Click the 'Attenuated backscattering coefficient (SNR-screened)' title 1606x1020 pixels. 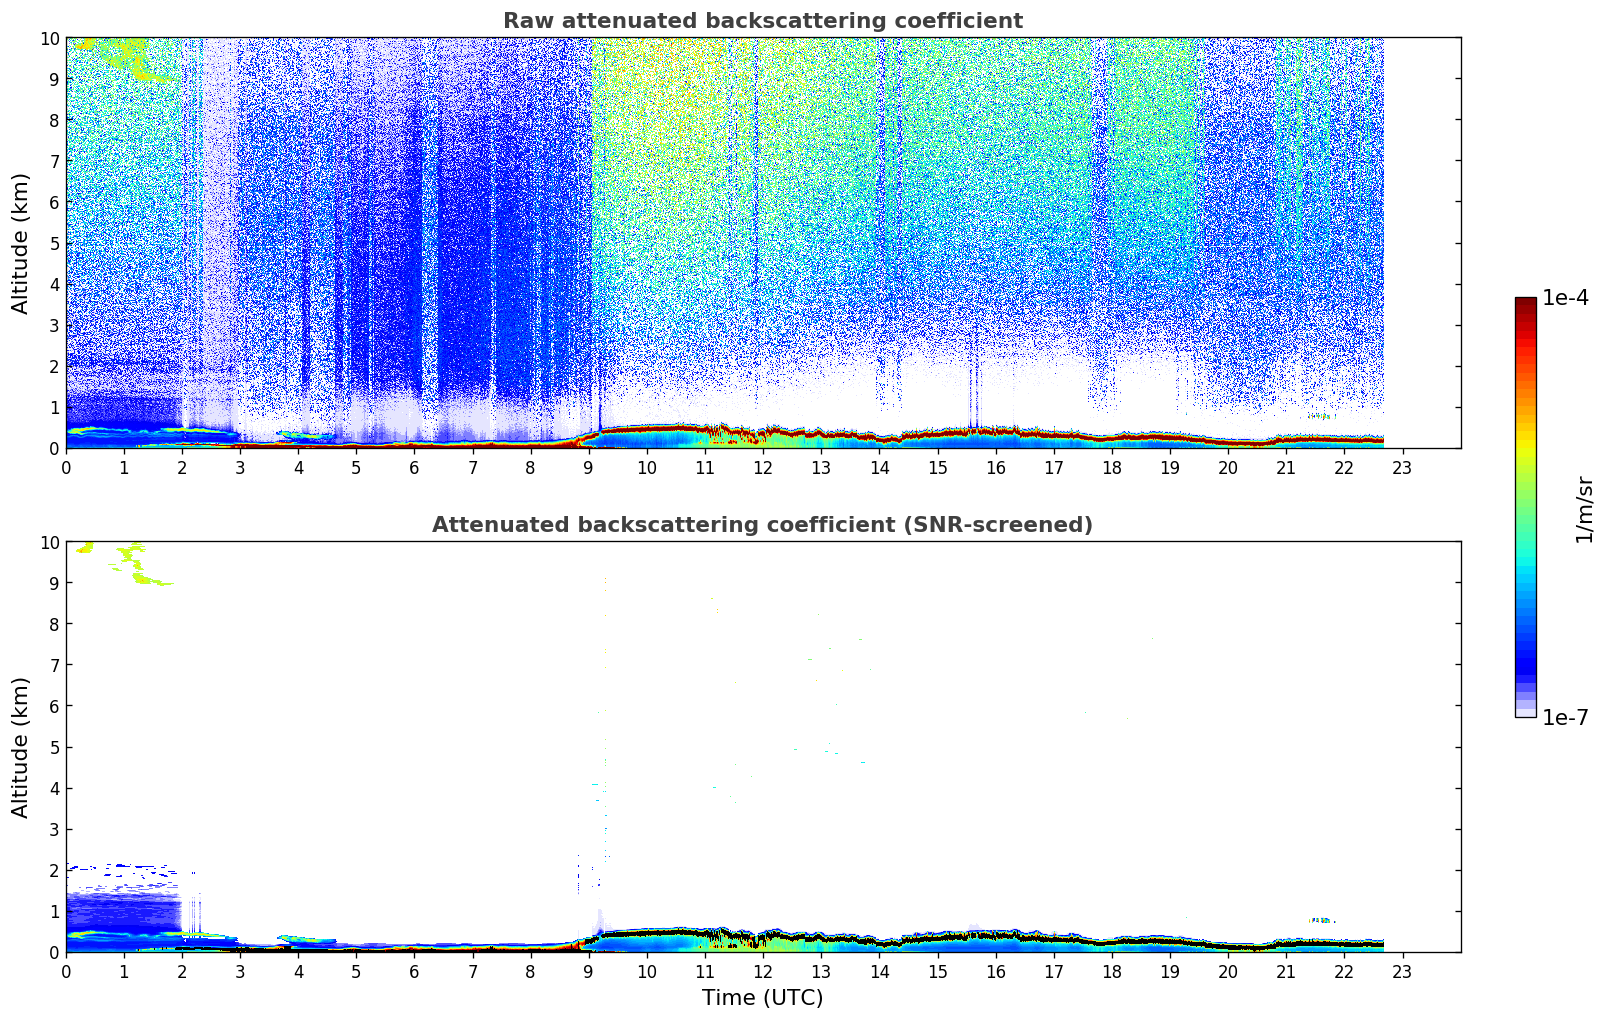click(x=762, y=525)
